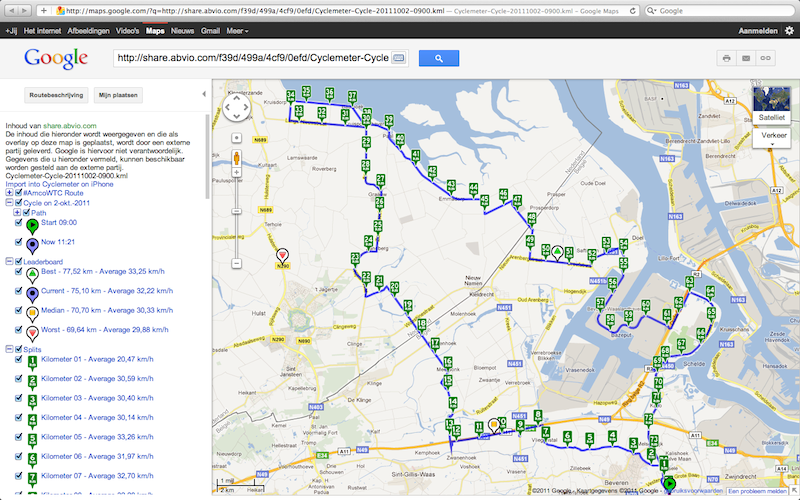Click the Satelliet map view thumbnail

coord(771,105)
